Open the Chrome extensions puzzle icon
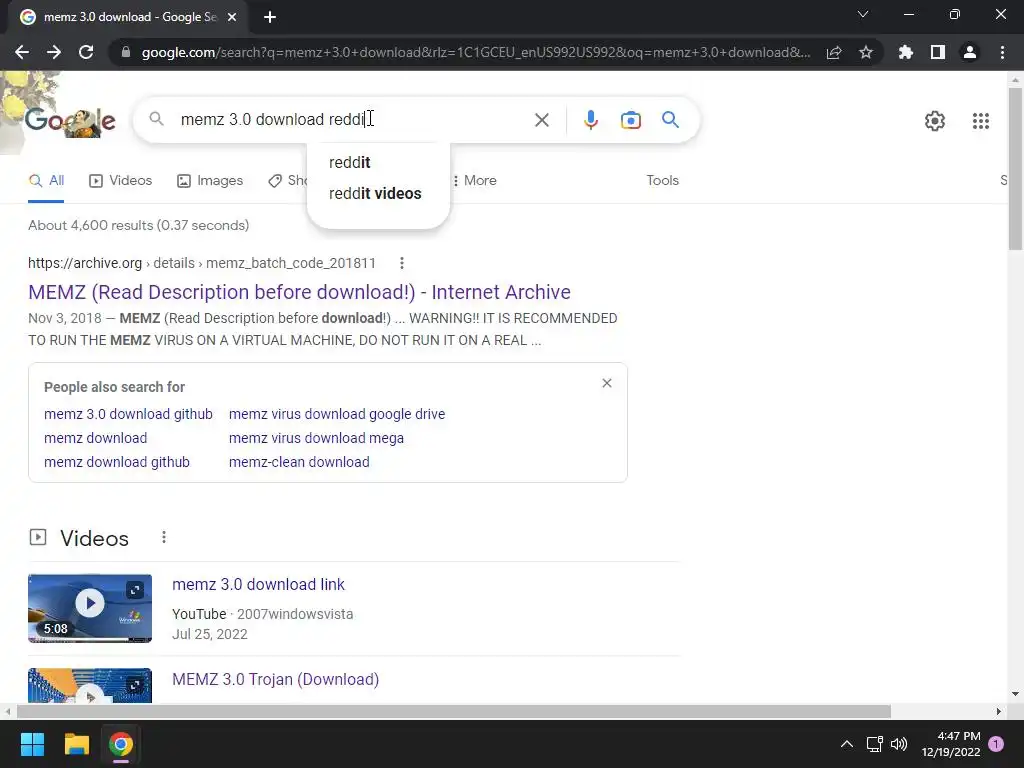Viewport: 1024px width, 768px height. (x=905, y=52)
